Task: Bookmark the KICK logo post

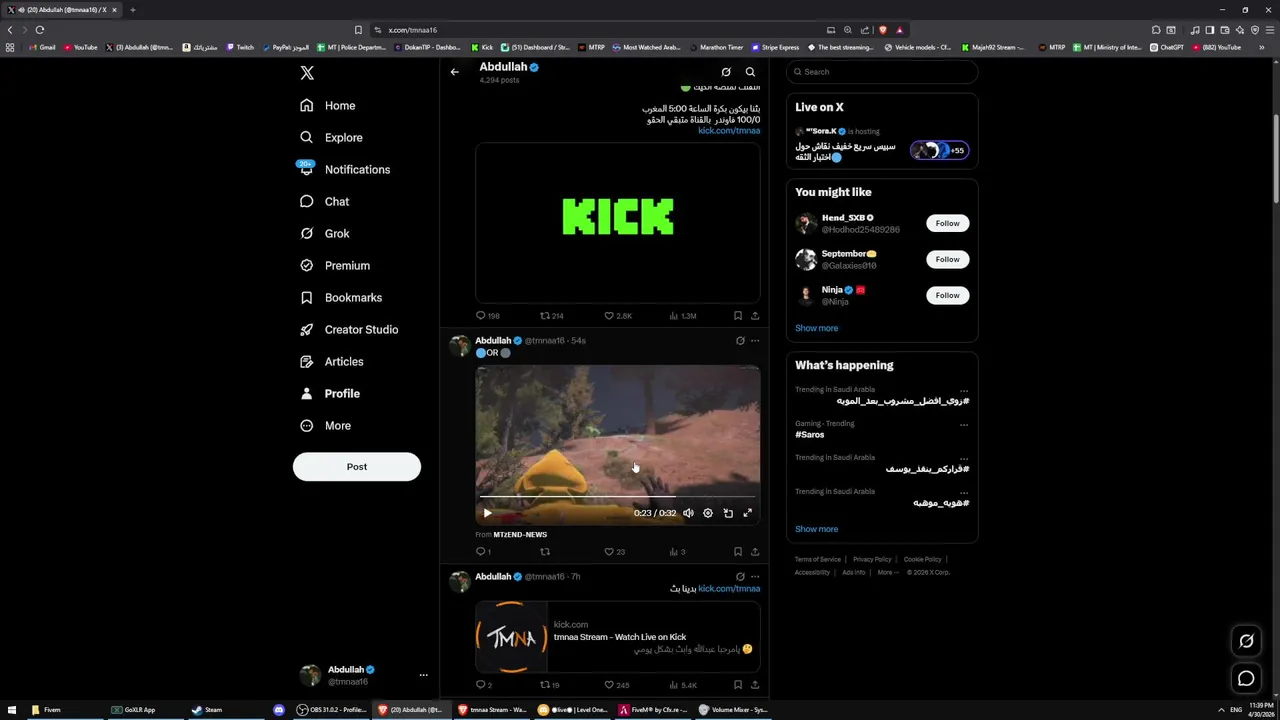Action: 738,316
